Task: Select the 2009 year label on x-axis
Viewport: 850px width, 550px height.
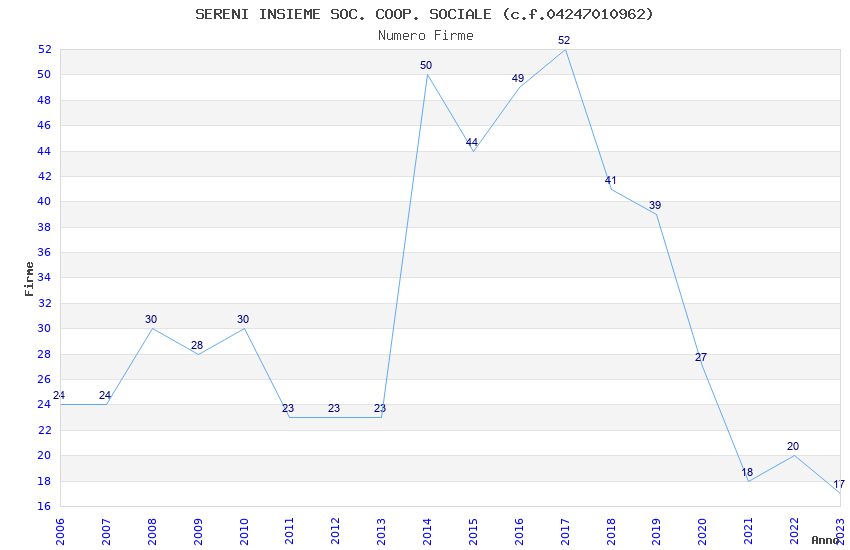Action: [x=198, y=531]
